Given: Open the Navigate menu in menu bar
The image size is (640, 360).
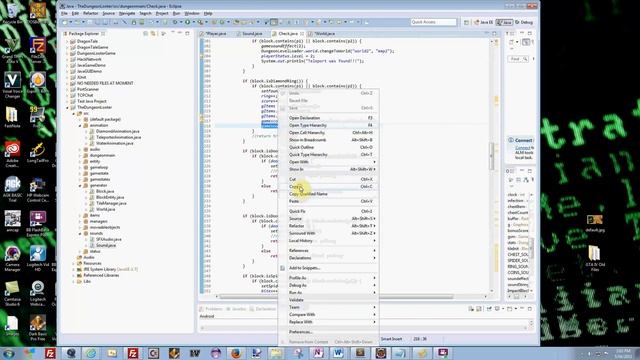Looking at the screenshot, I should click(127, 13).
